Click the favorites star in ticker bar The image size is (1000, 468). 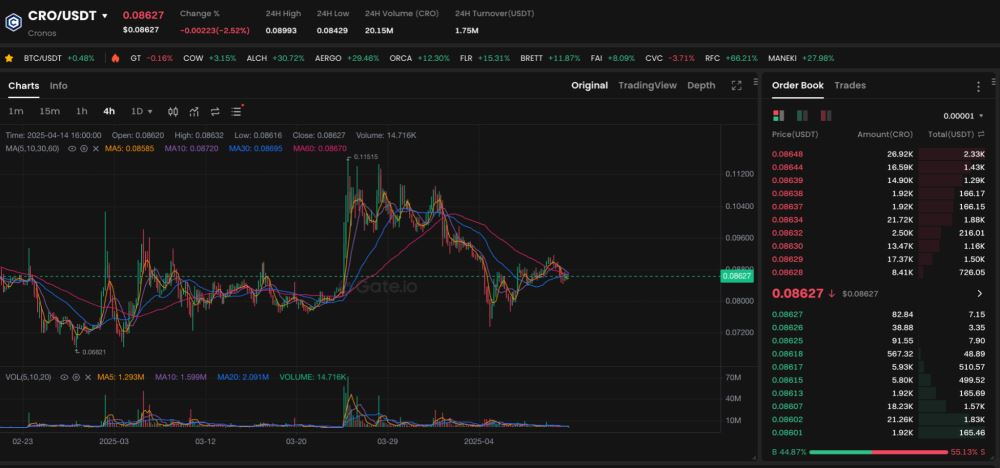click(x=10, y=58)
